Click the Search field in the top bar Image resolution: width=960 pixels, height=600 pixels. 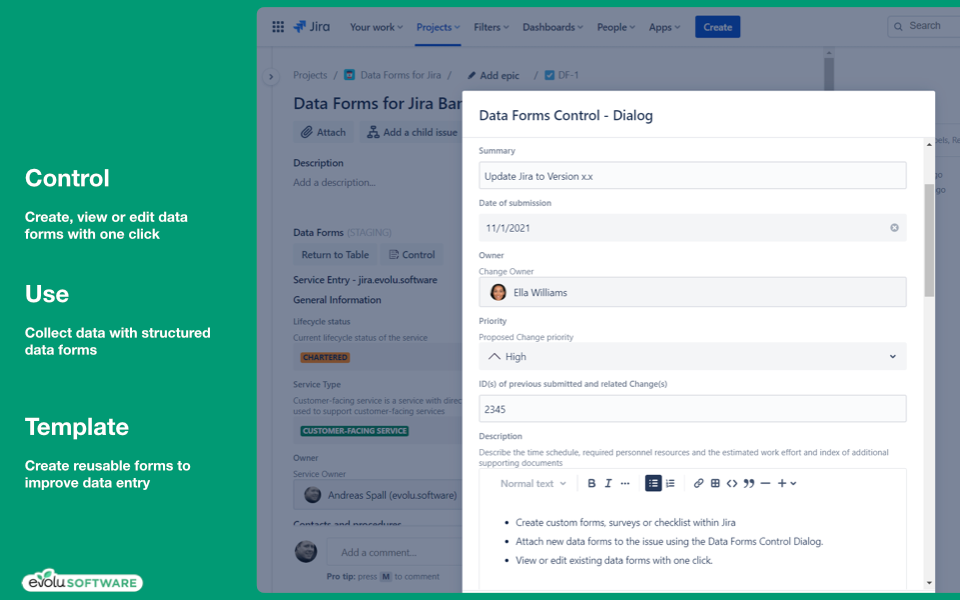click(924, 26)
